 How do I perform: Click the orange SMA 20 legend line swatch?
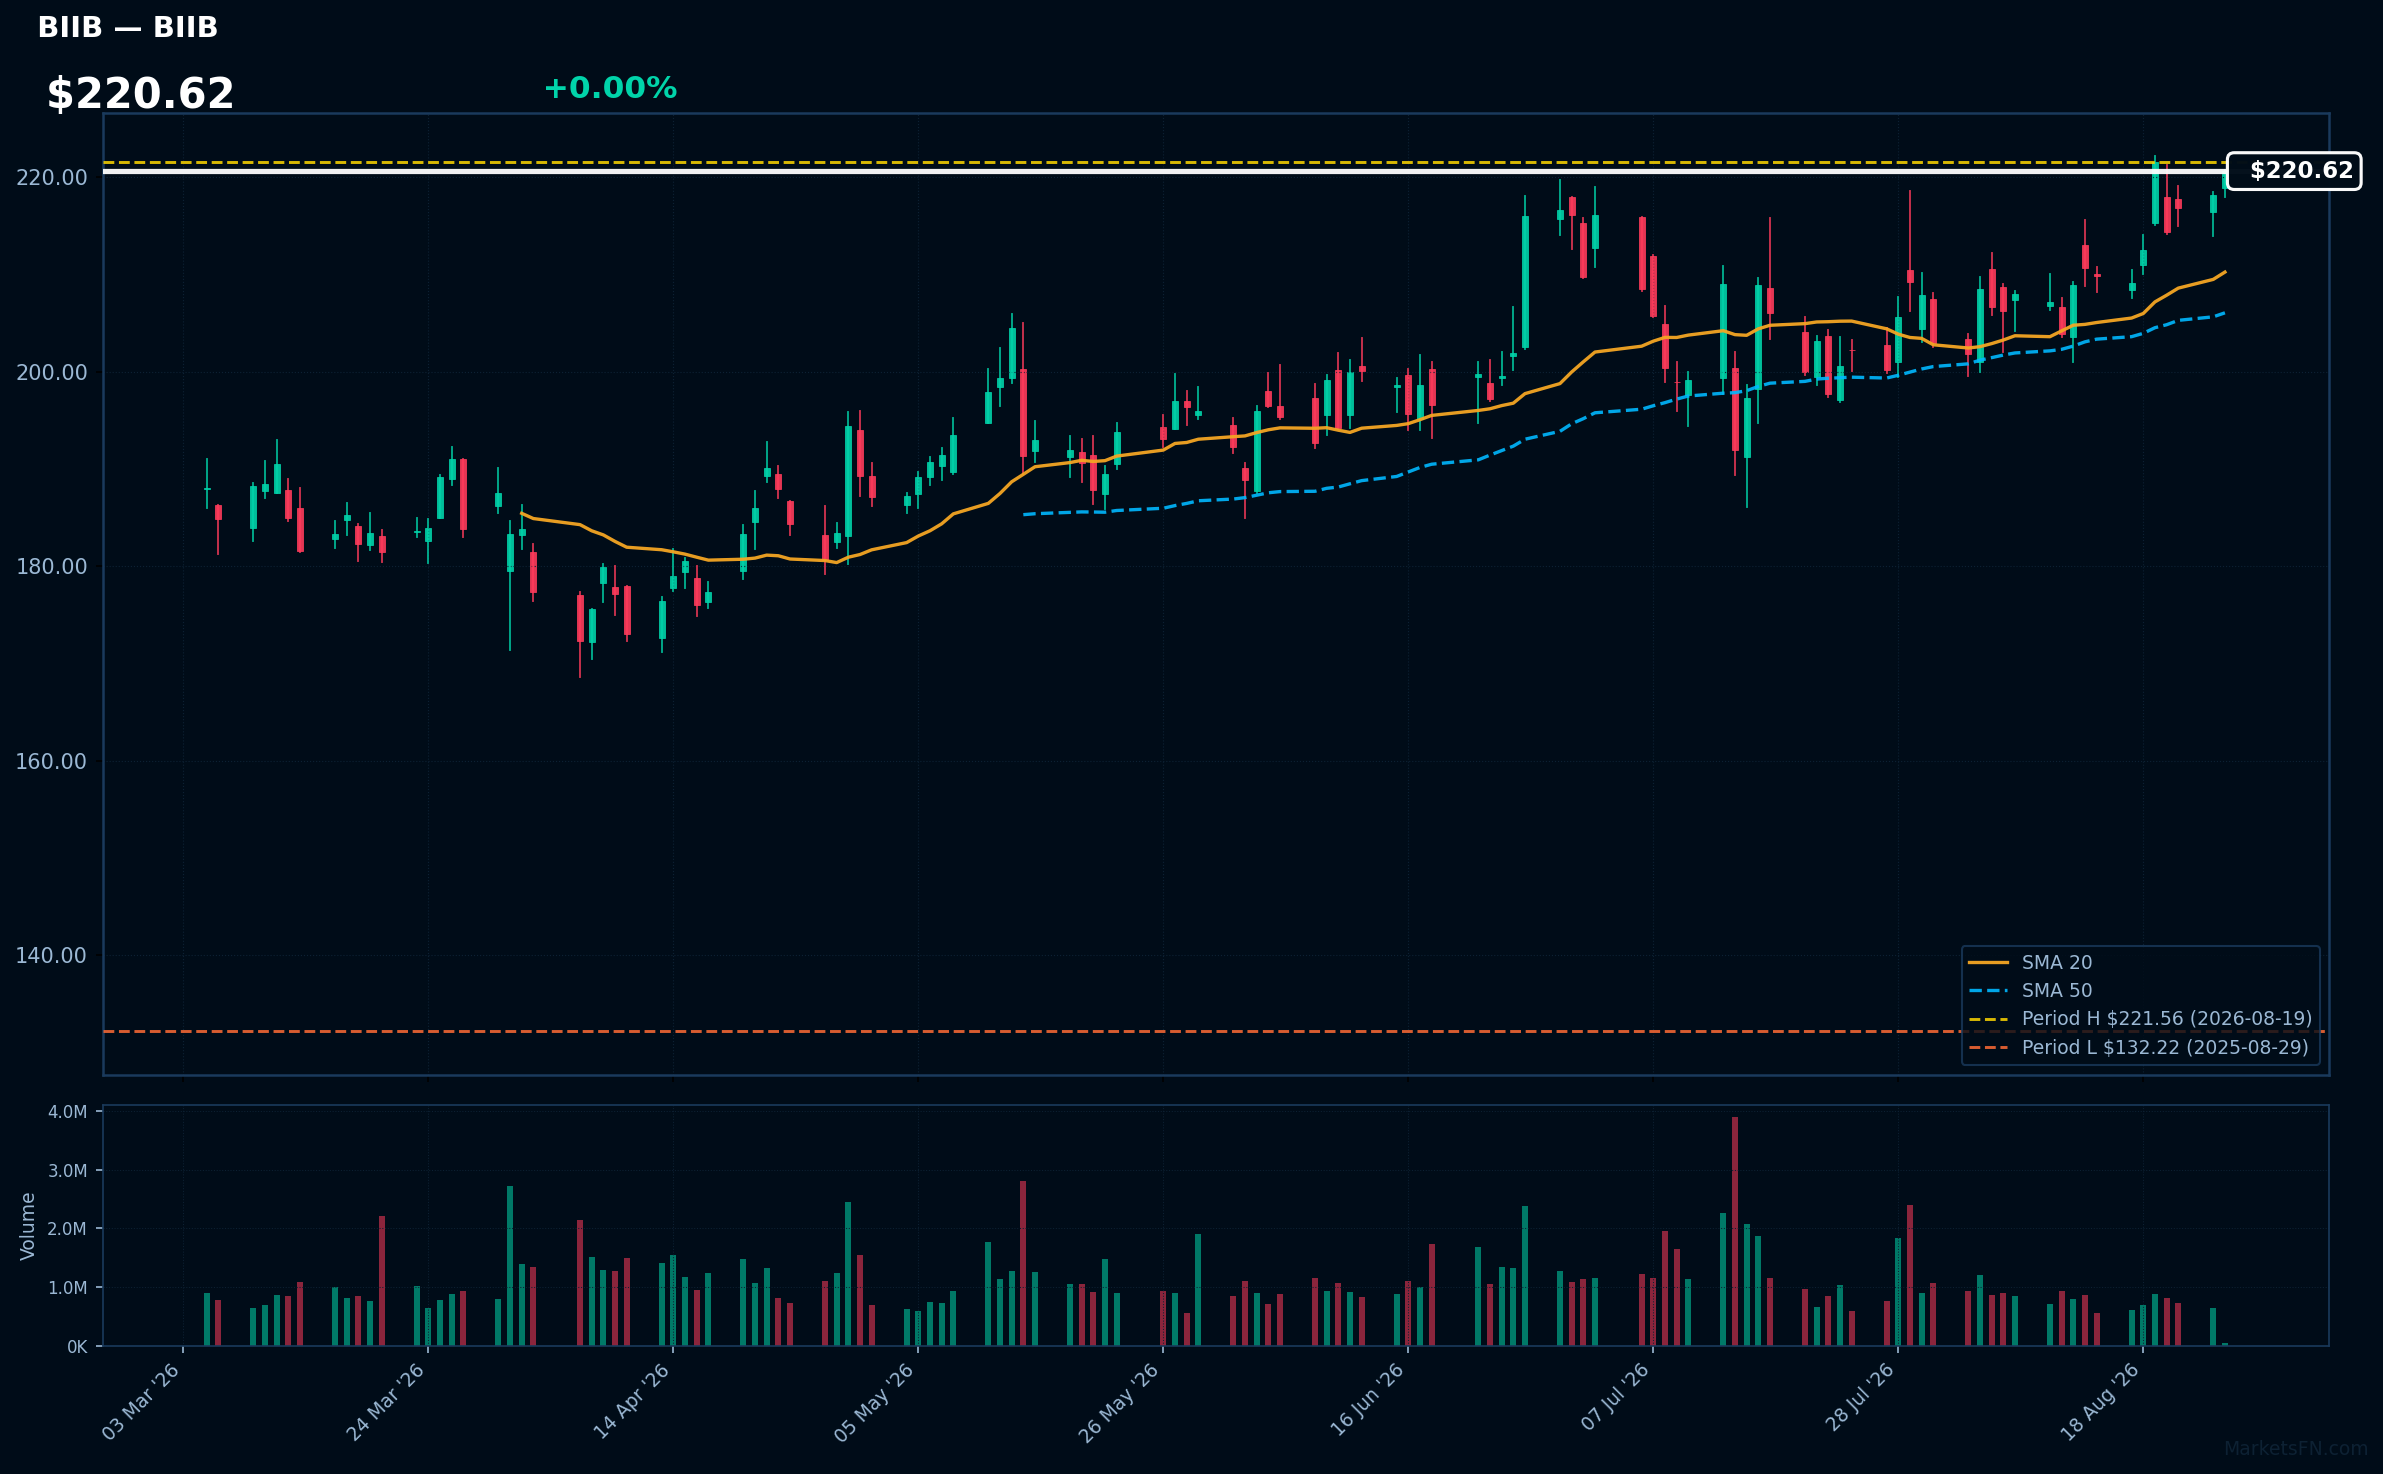click(x=1988, y=963)
